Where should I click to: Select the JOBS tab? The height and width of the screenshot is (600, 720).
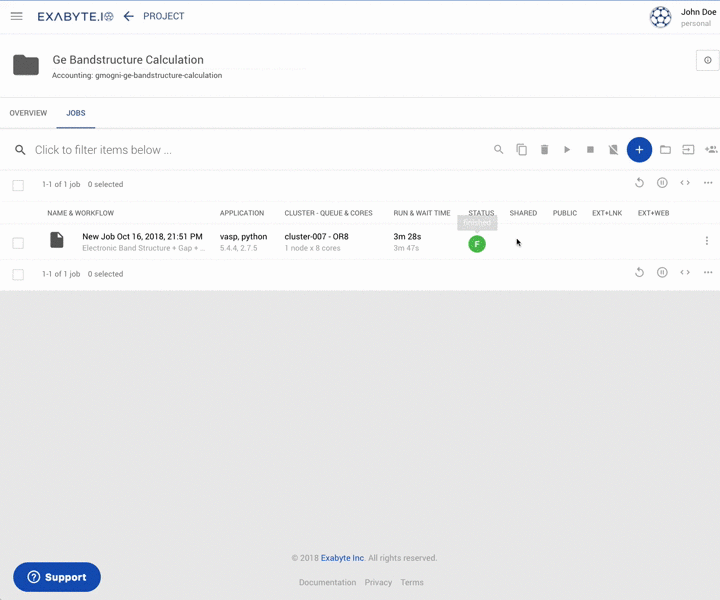tap(76, 113)
